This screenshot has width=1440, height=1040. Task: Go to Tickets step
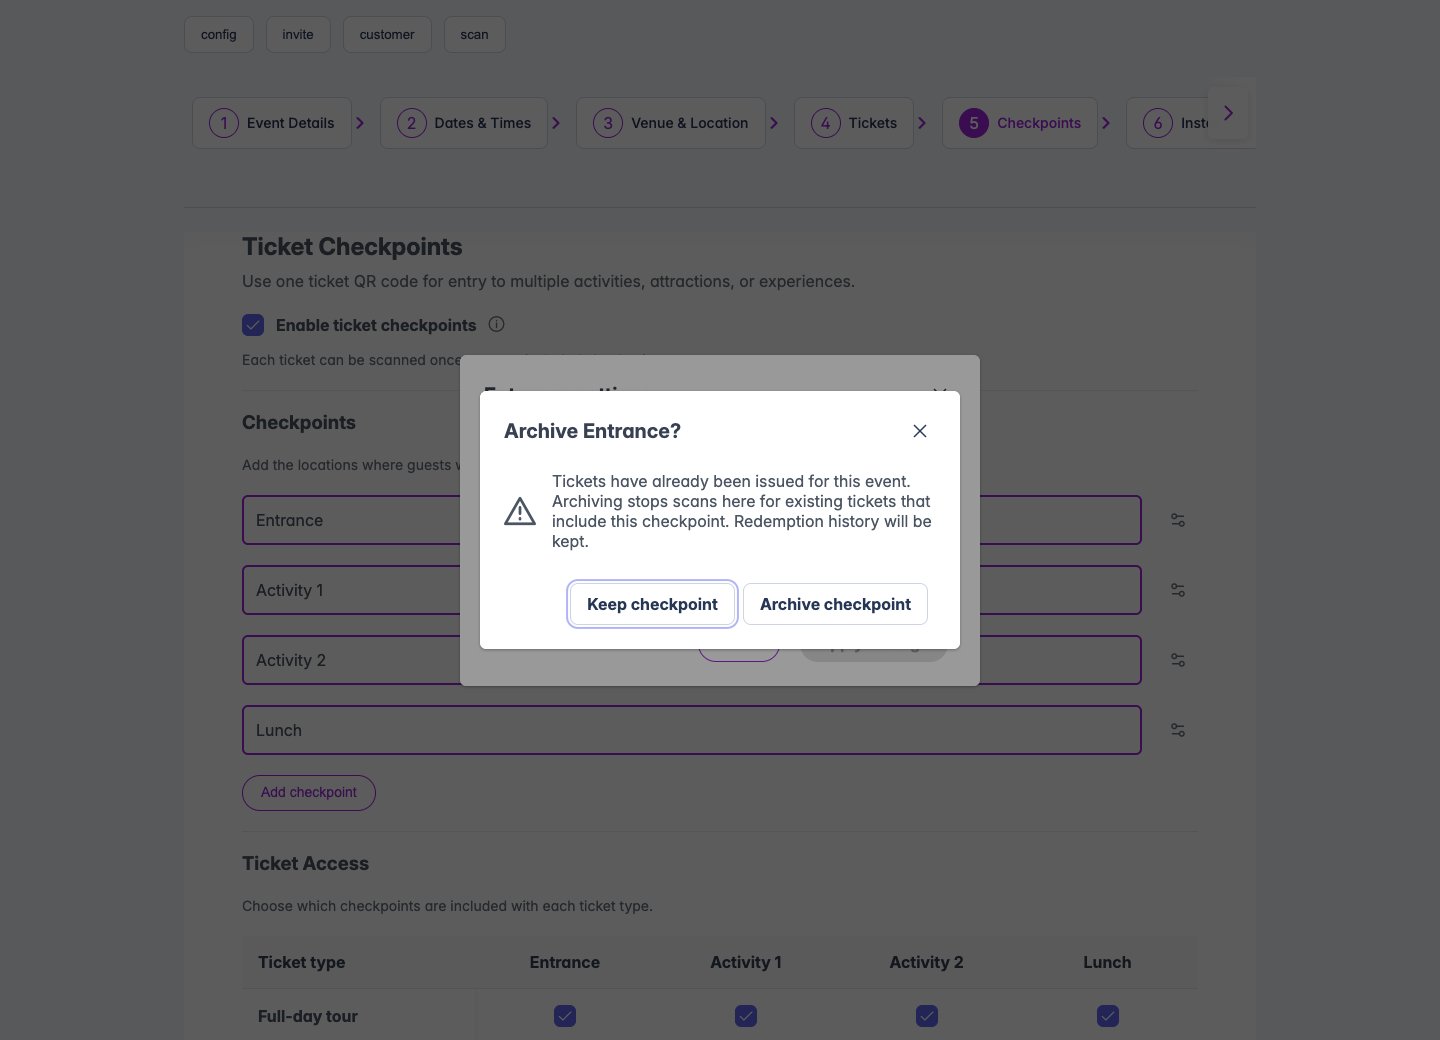854,123
